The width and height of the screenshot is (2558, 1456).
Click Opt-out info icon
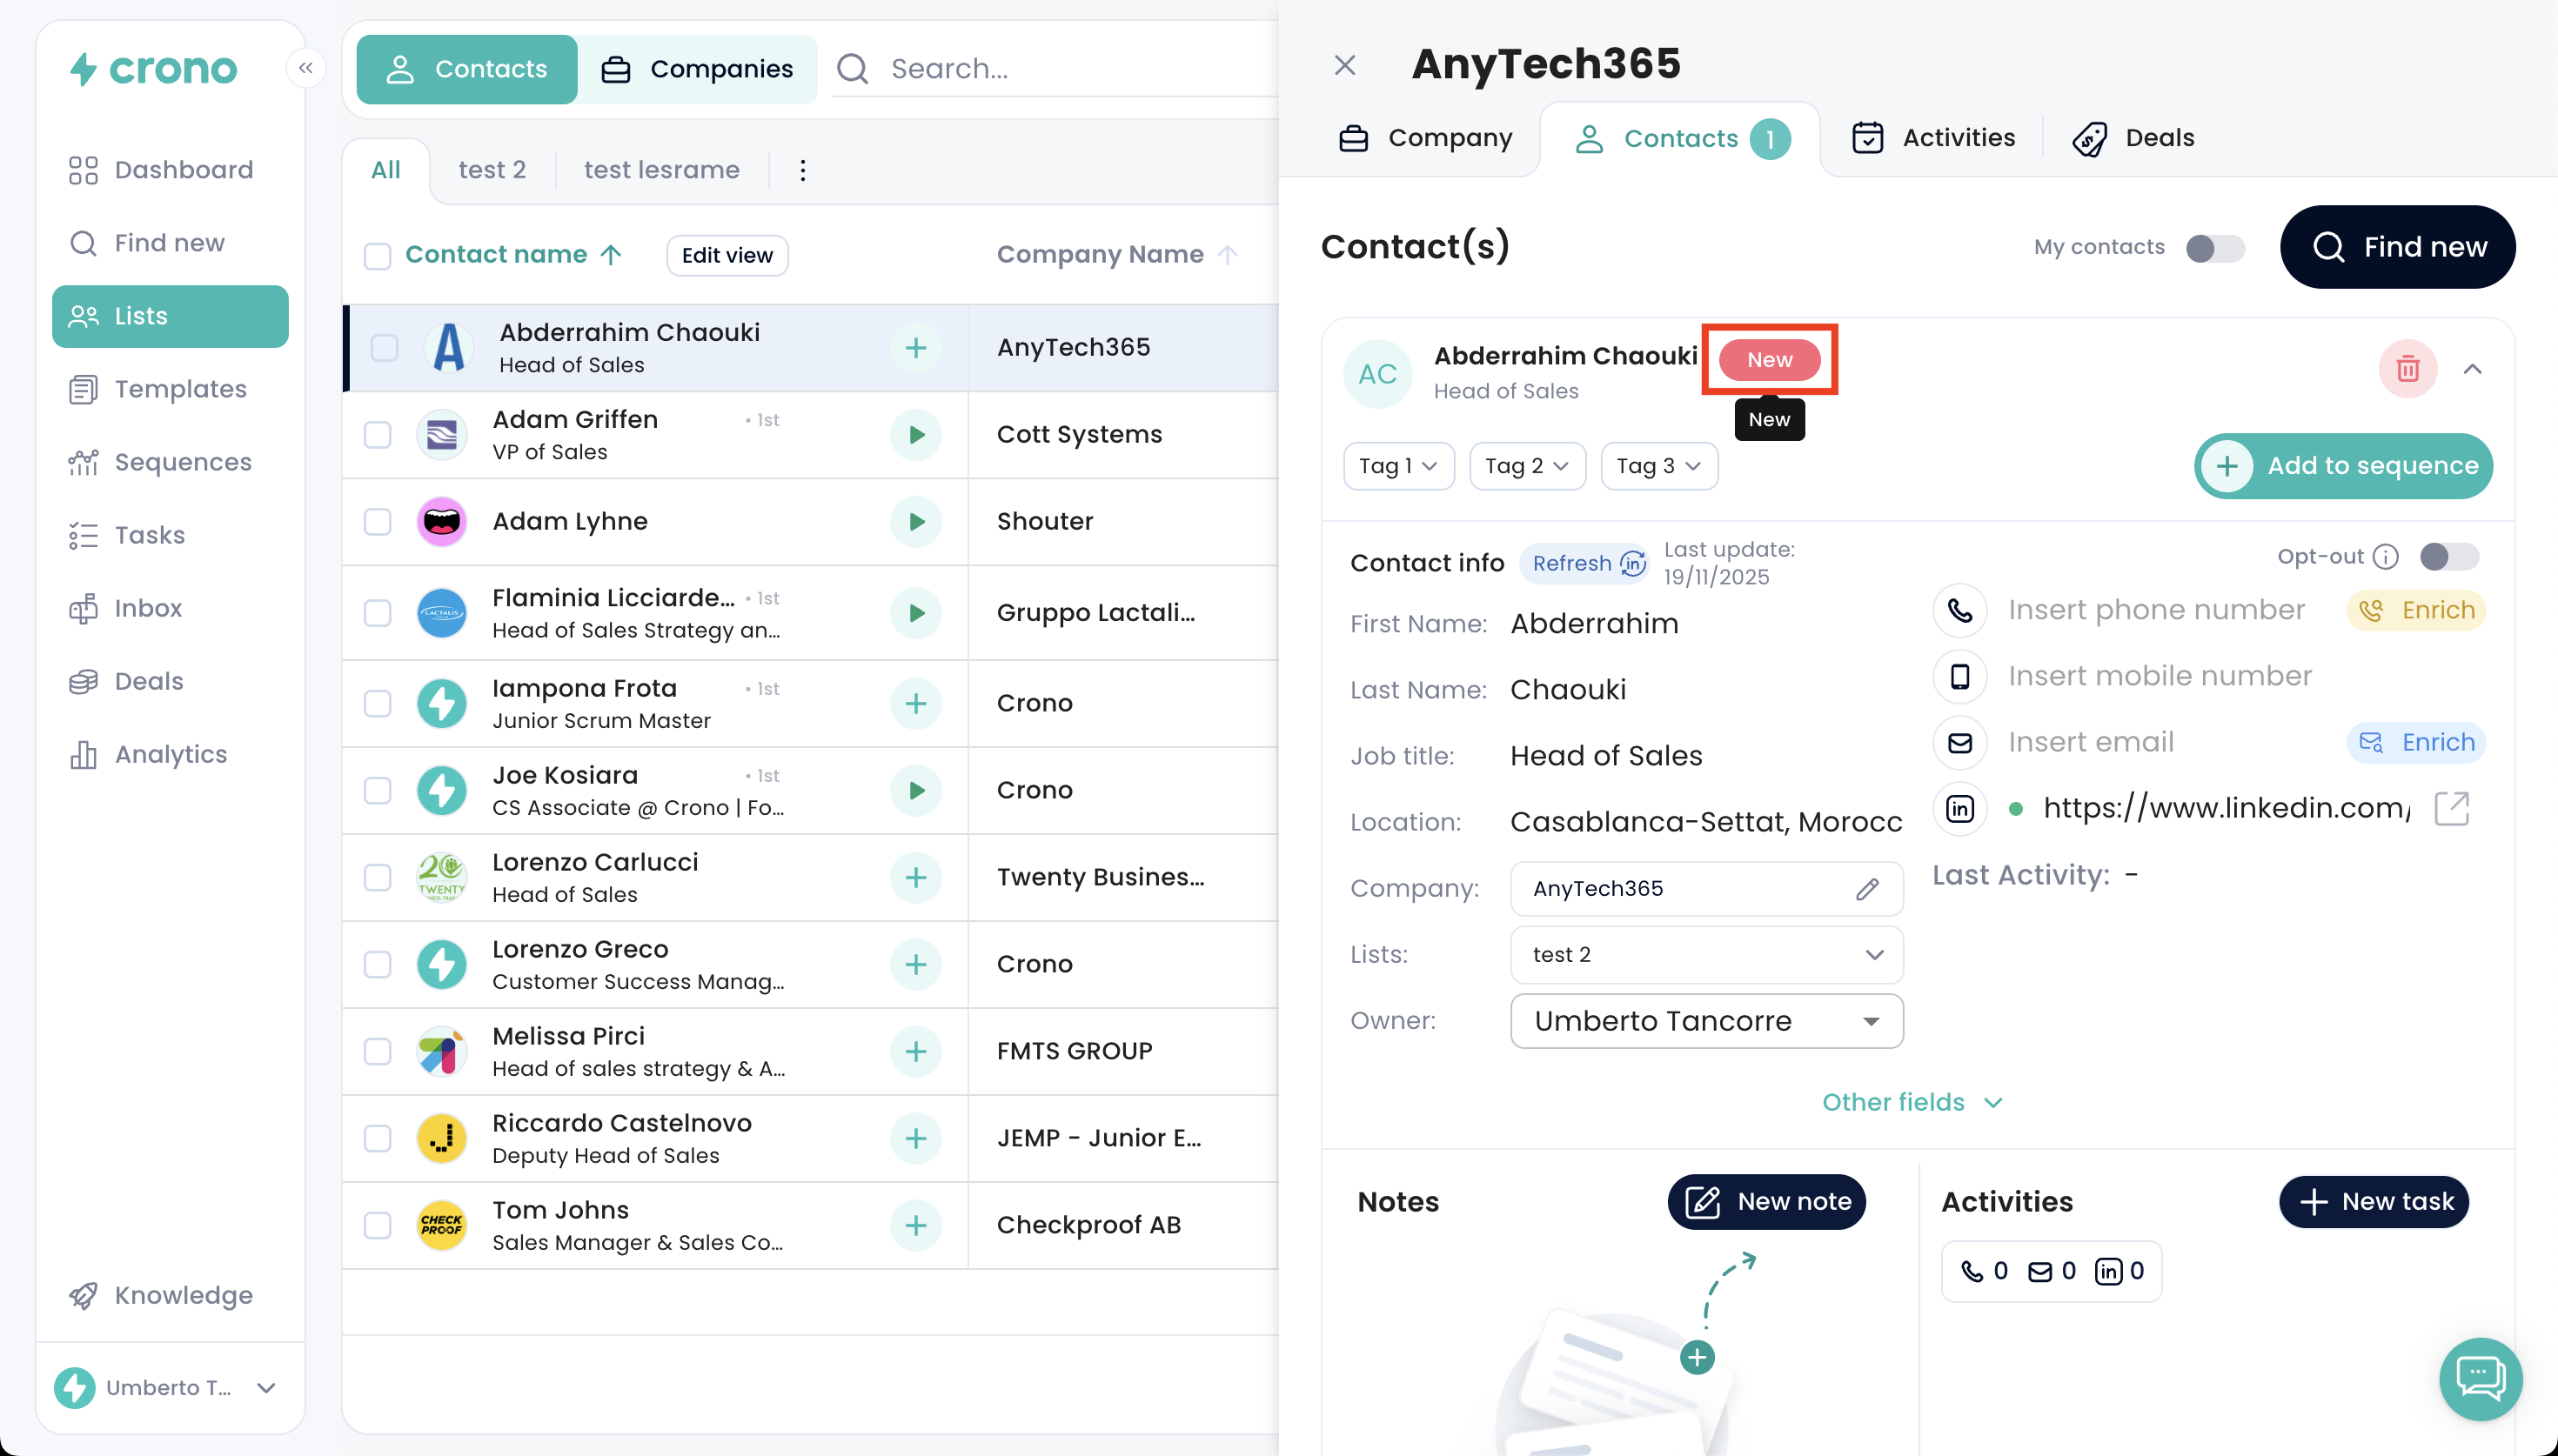(2386, 557)
